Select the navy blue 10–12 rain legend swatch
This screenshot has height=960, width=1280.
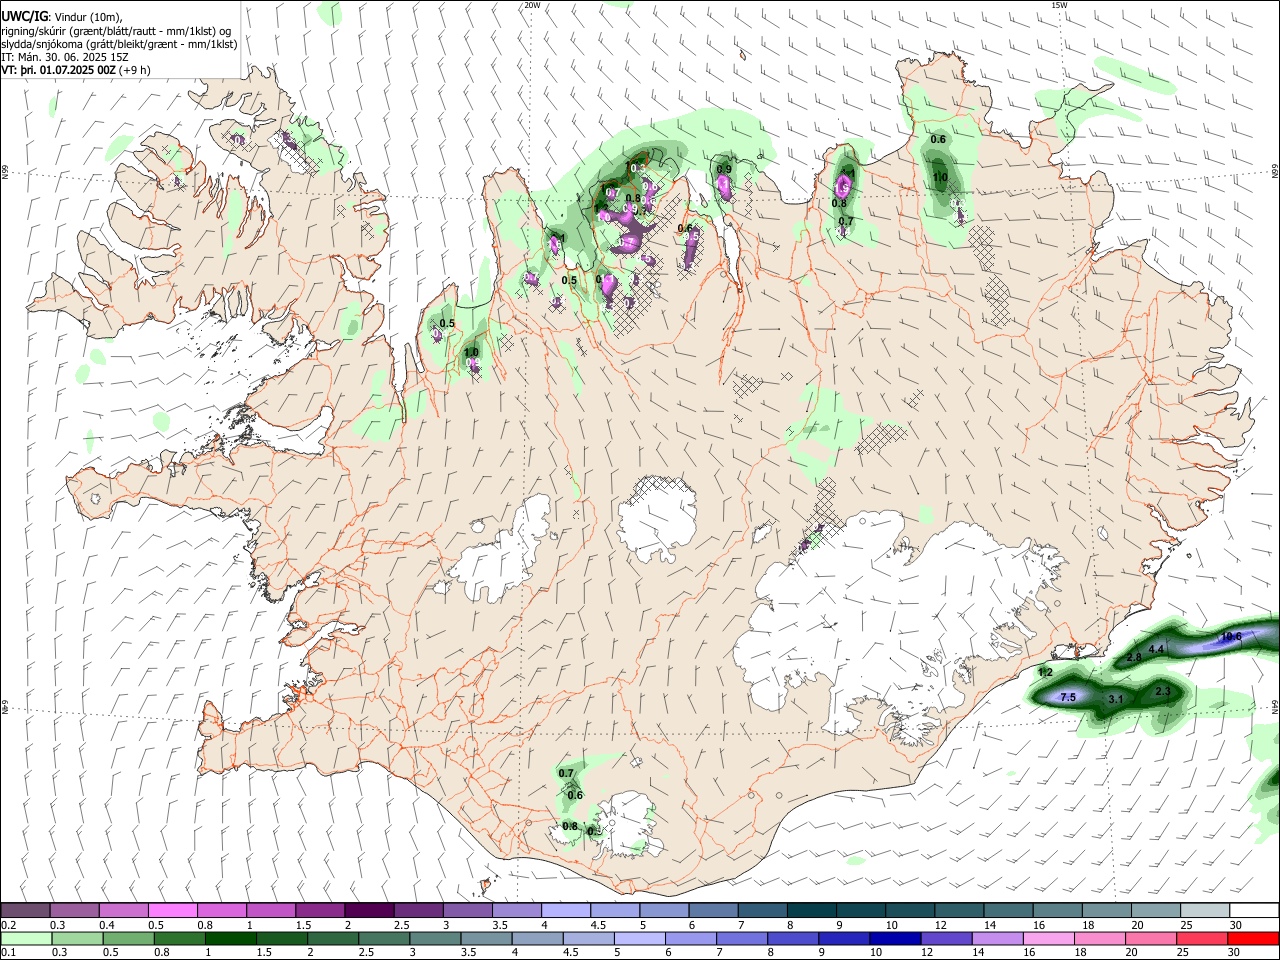point(895,938)
